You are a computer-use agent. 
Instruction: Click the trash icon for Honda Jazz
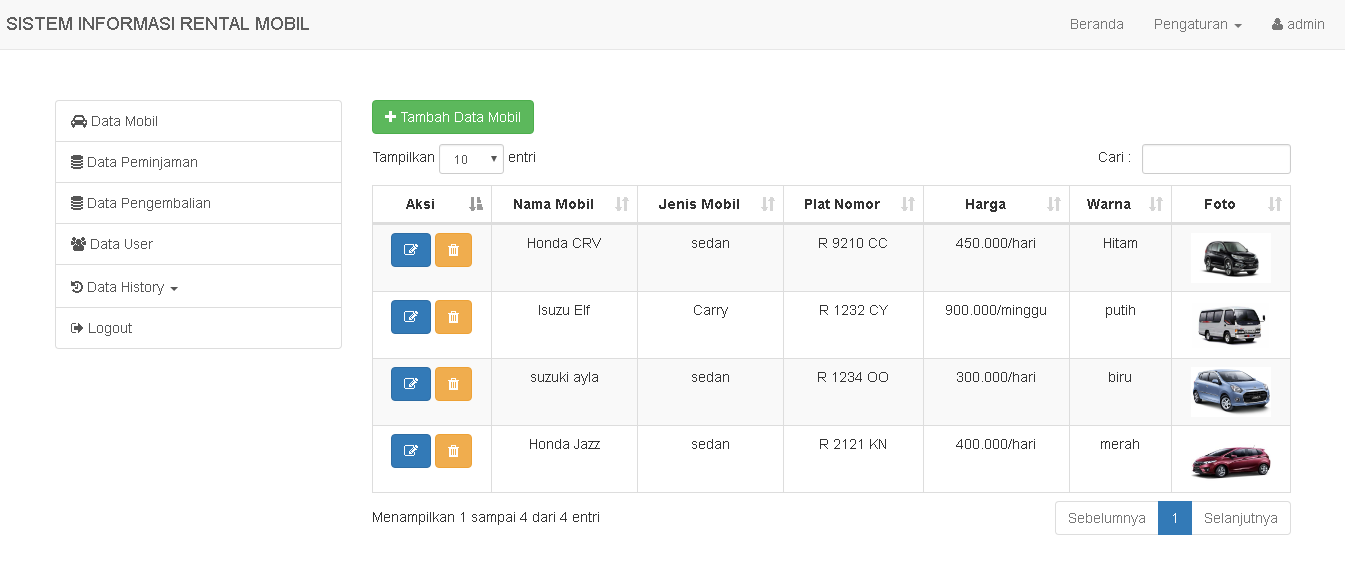[x=453, y=451]
